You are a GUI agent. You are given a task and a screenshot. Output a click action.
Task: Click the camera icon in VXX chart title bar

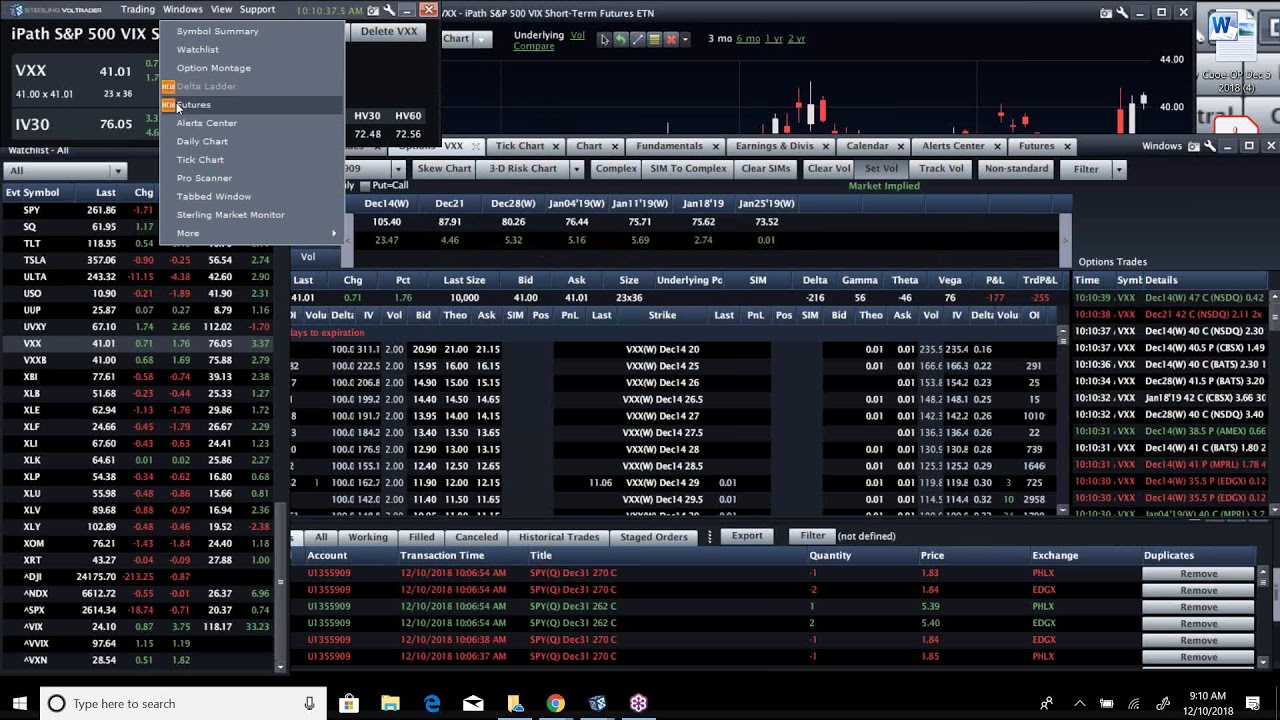point(1106,13)
